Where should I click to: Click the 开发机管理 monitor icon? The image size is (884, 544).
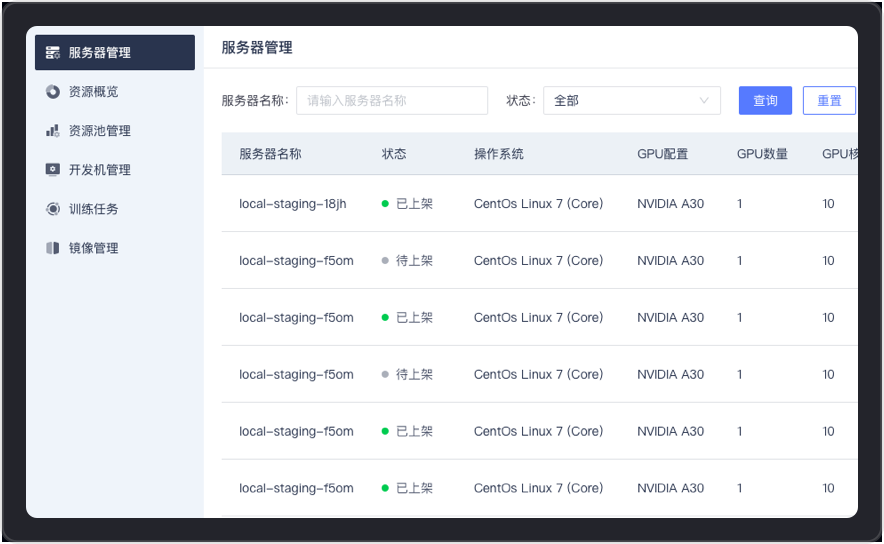click(x=52, y=170)
